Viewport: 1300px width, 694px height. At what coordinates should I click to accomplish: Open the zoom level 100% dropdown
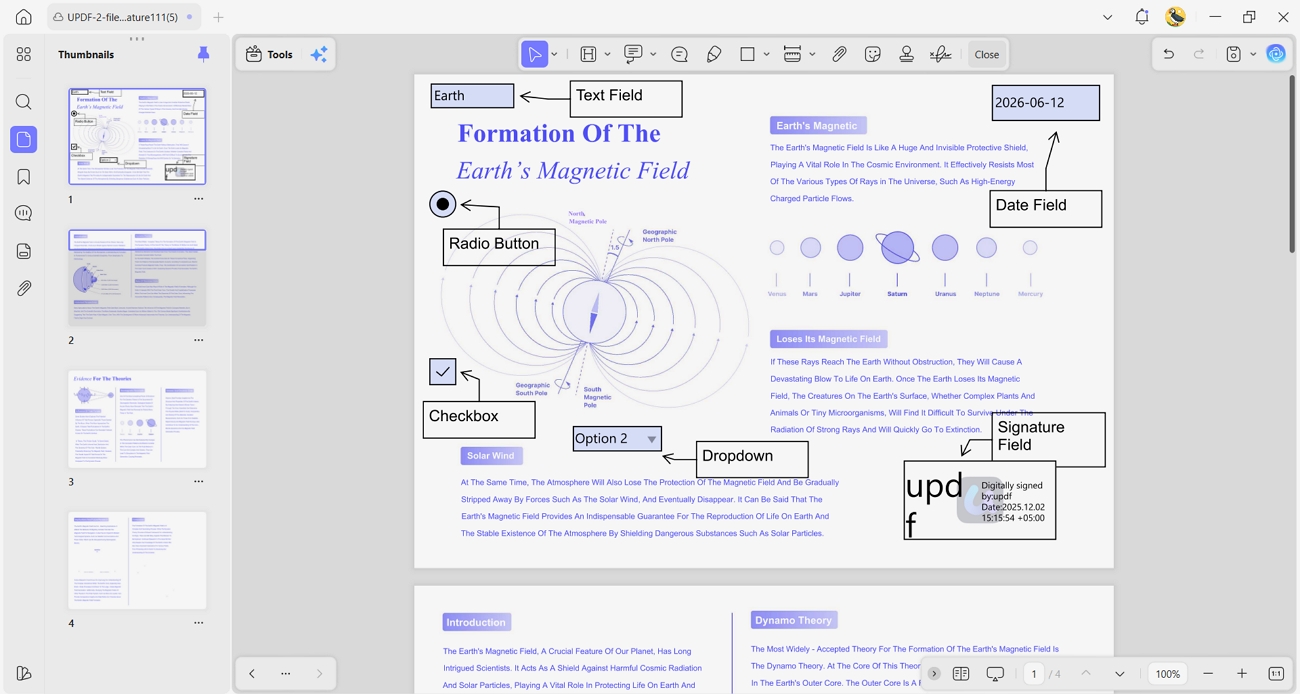pyautogui.click(x=1168, y=674)
